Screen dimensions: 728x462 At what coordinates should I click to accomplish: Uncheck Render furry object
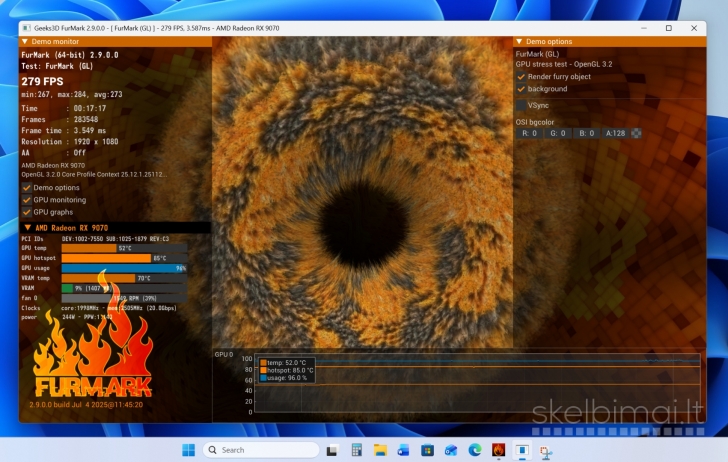coord(521,76)
